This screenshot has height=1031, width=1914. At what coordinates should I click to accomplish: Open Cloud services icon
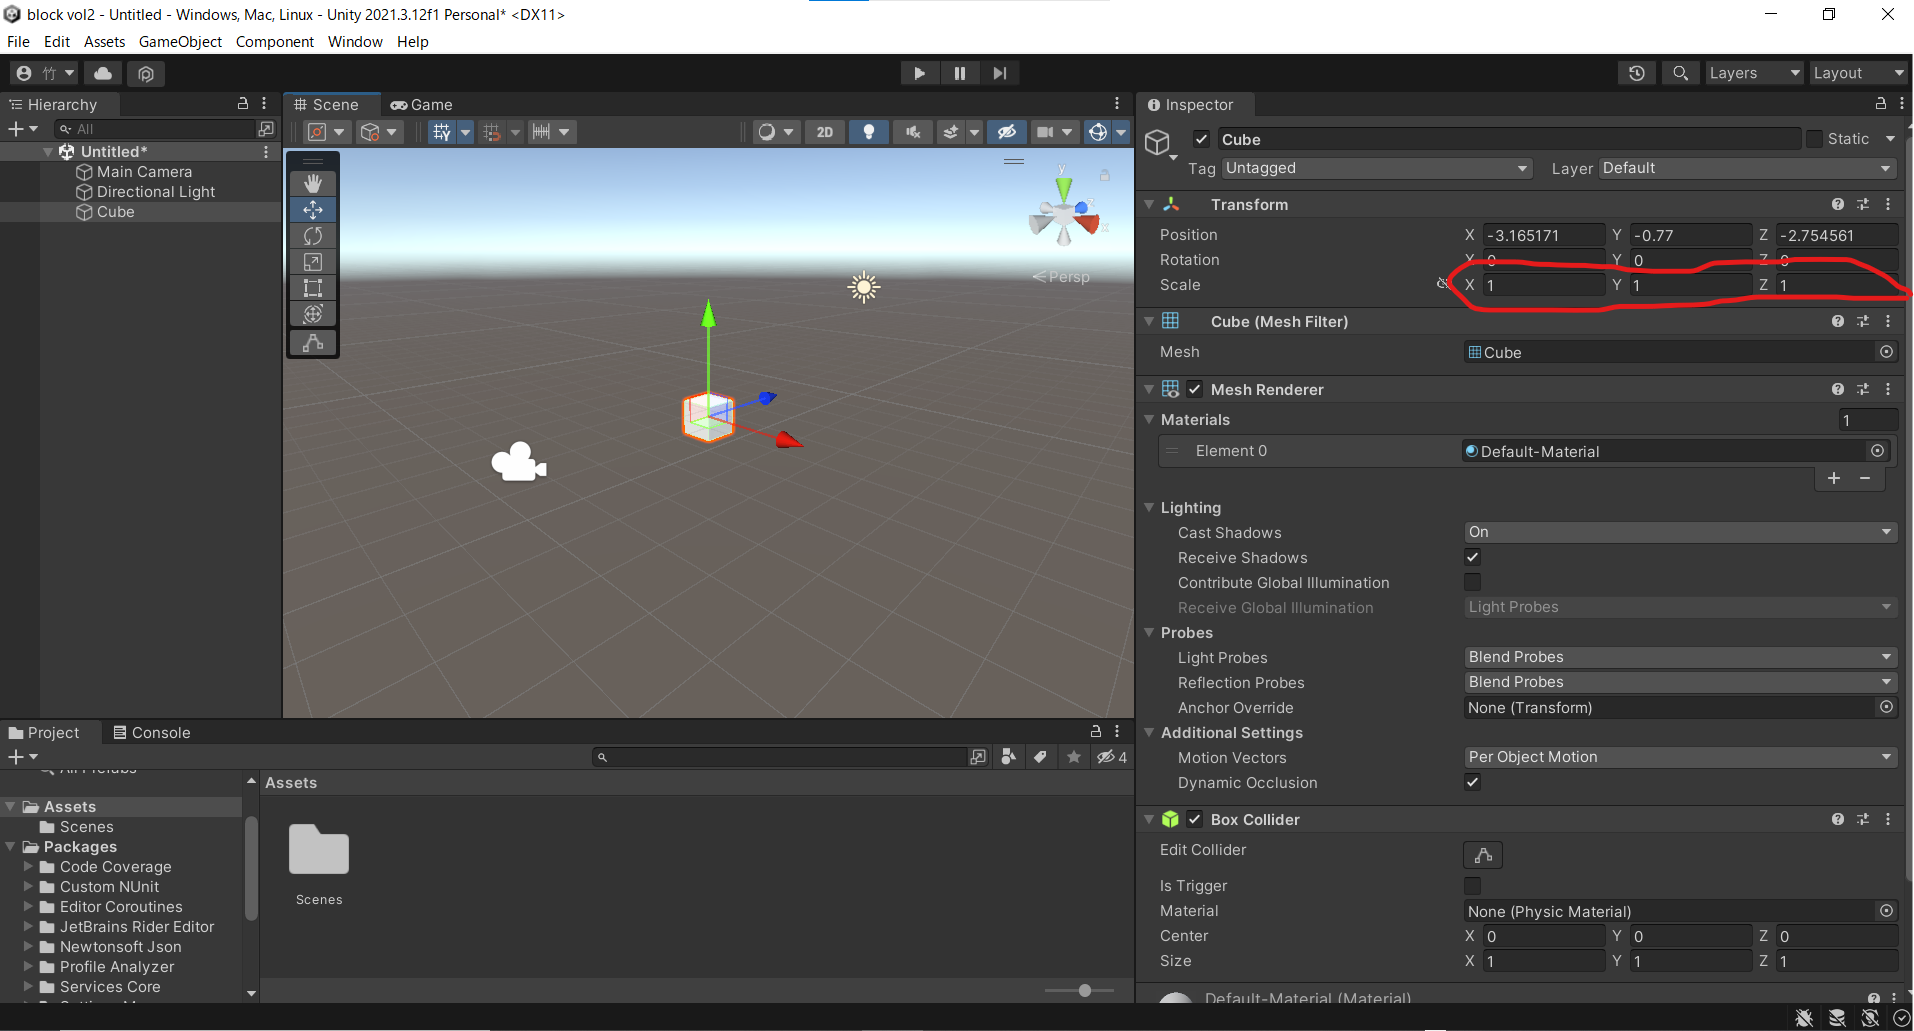(103, 73)
